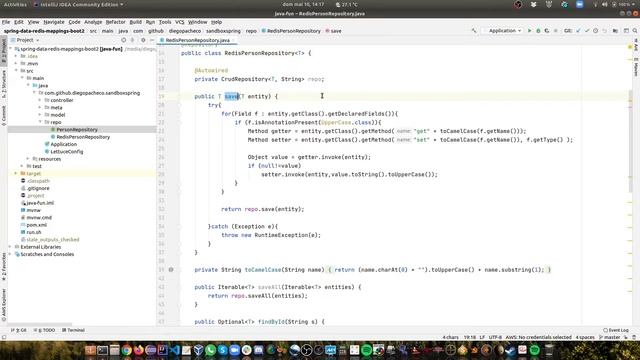
Task: Expand the model package
Action: click(x=40, y=115)
